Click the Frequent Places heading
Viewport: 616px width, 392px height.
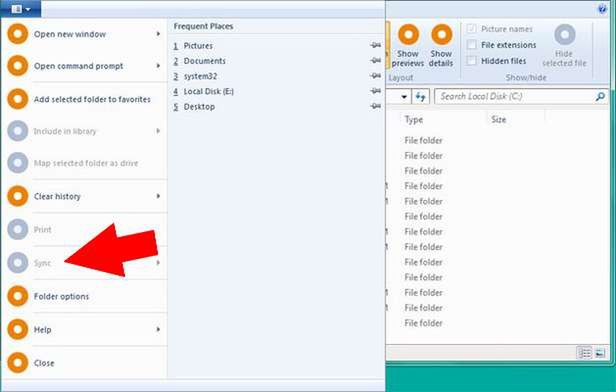pyautogui.click(x=204, y=26)
